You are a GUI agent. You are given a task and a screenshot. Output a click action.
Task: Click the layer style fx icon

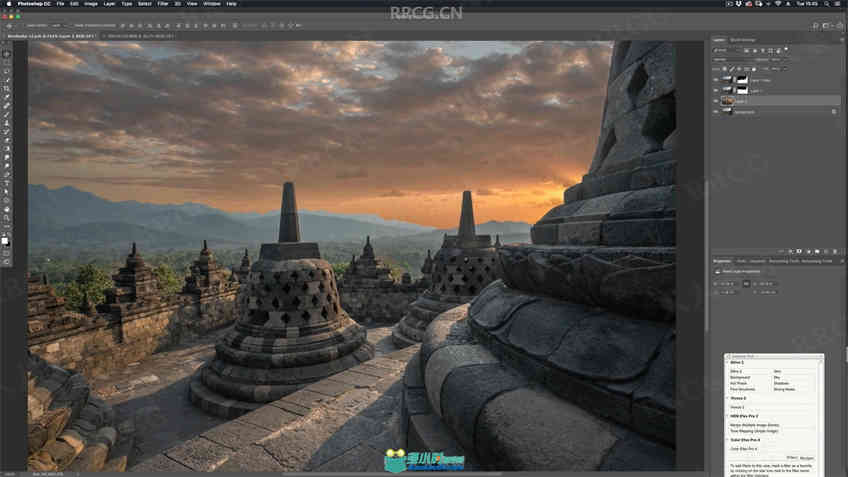[x=790, y=251]
